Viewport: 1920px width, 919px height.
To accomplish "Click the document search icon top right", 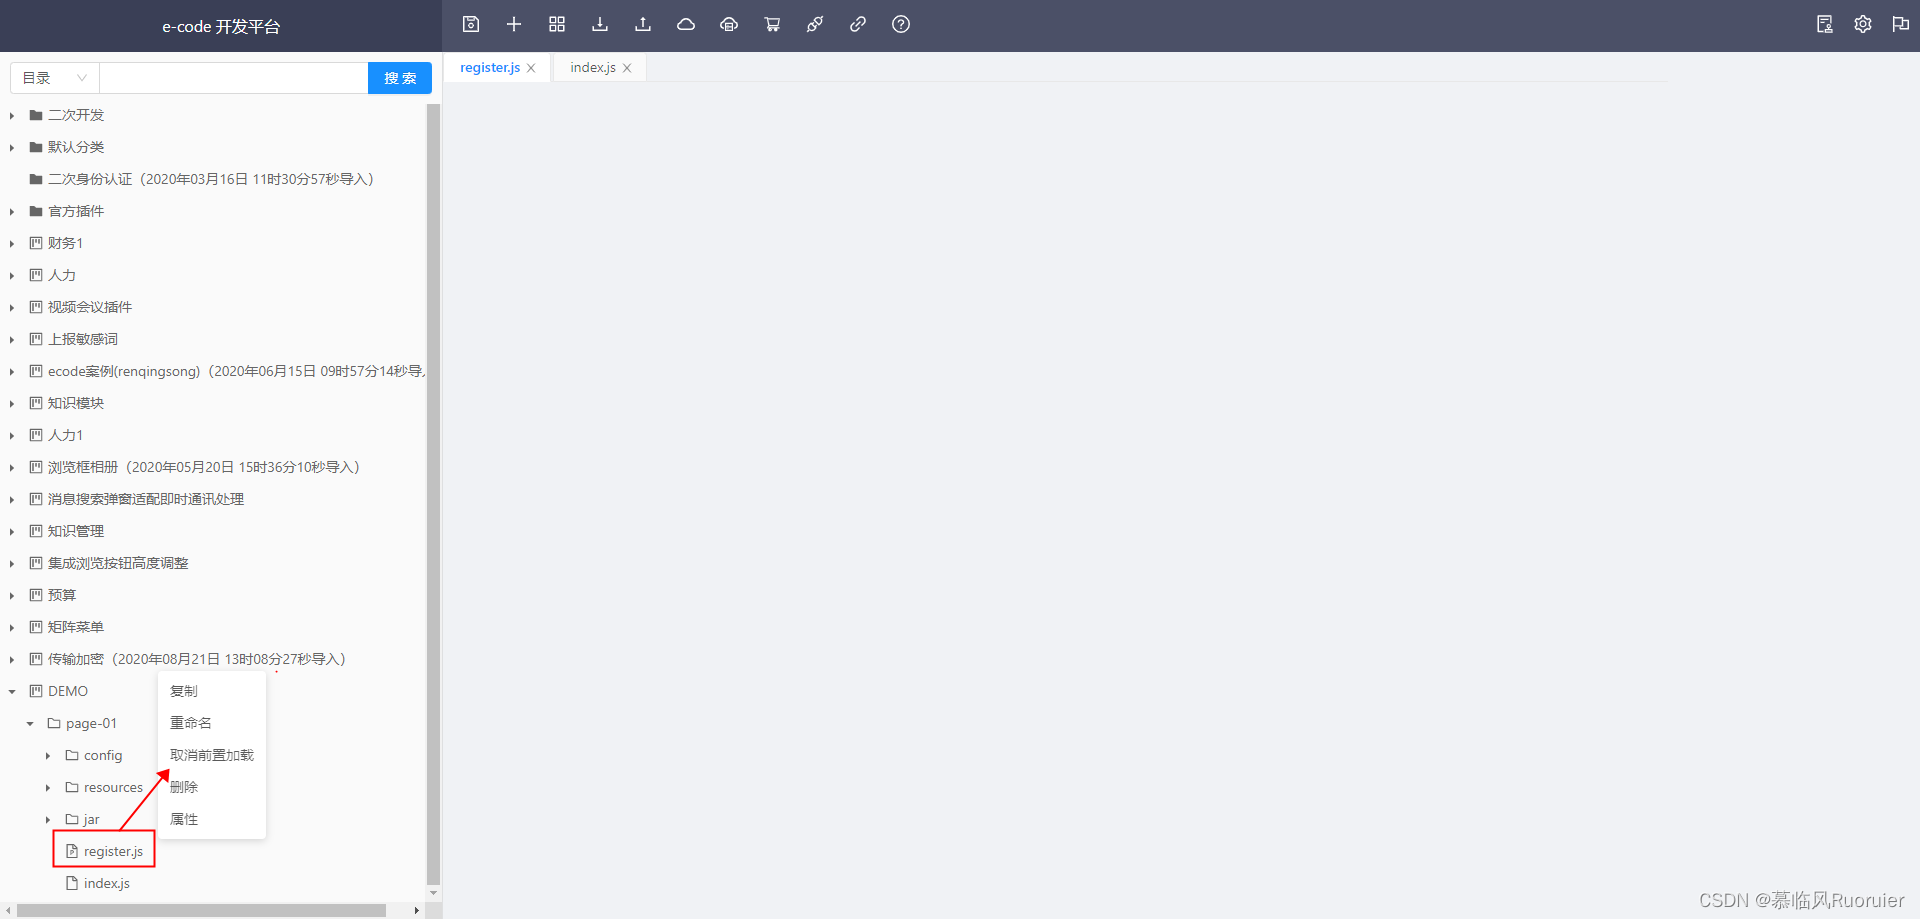I will click(x=1825, y=24).
